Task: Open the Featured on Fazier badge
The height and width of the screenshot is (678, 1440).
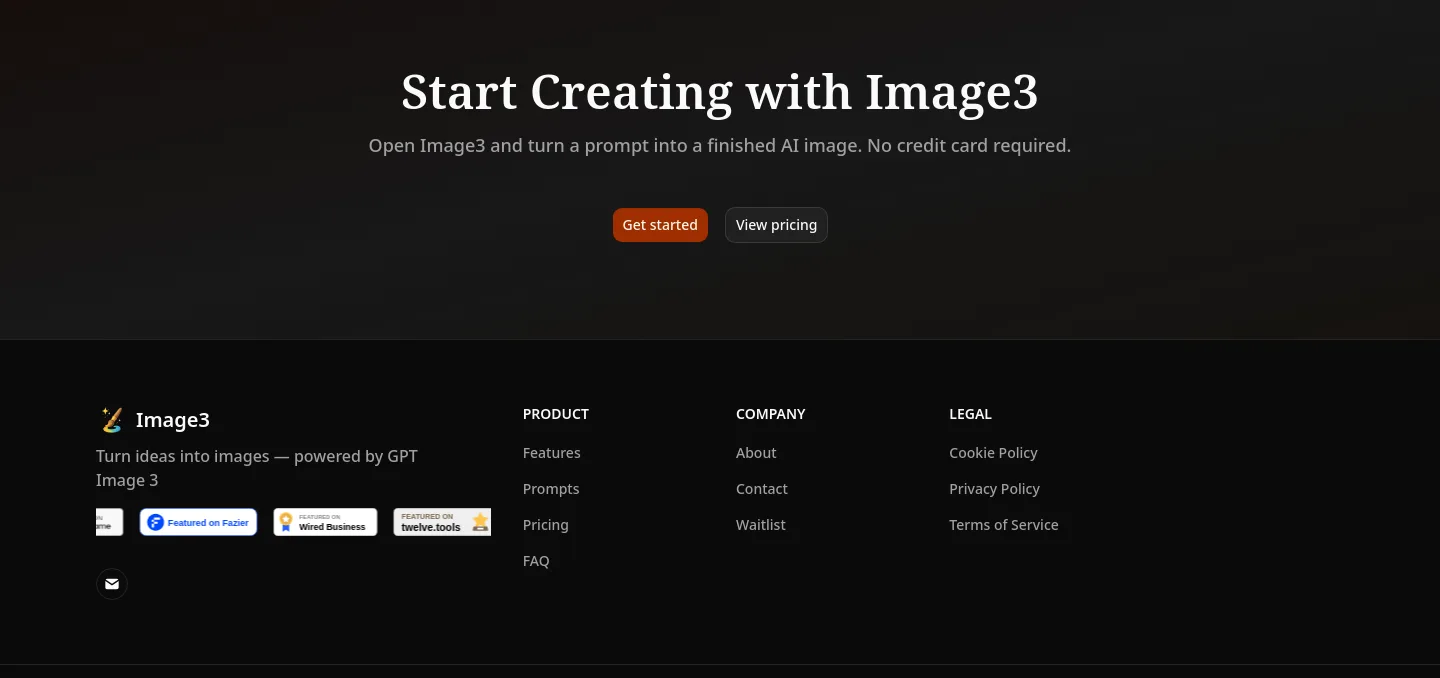Action: click(199, 522)
